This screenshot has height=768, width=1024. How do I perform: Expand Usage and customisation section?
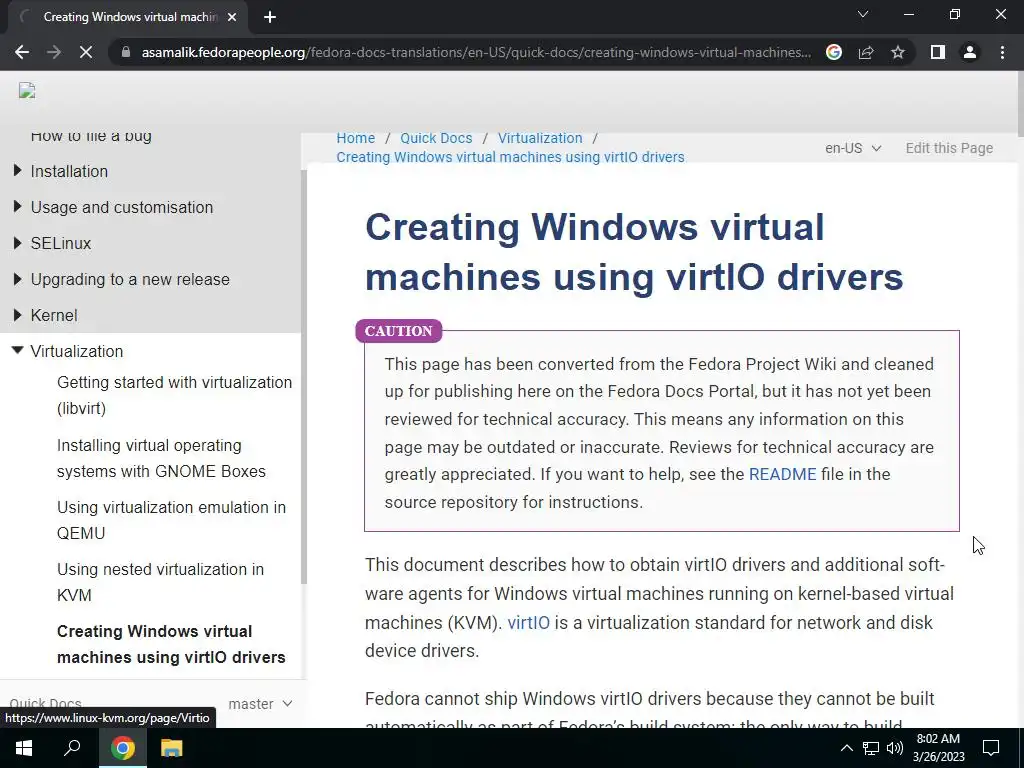18,207
